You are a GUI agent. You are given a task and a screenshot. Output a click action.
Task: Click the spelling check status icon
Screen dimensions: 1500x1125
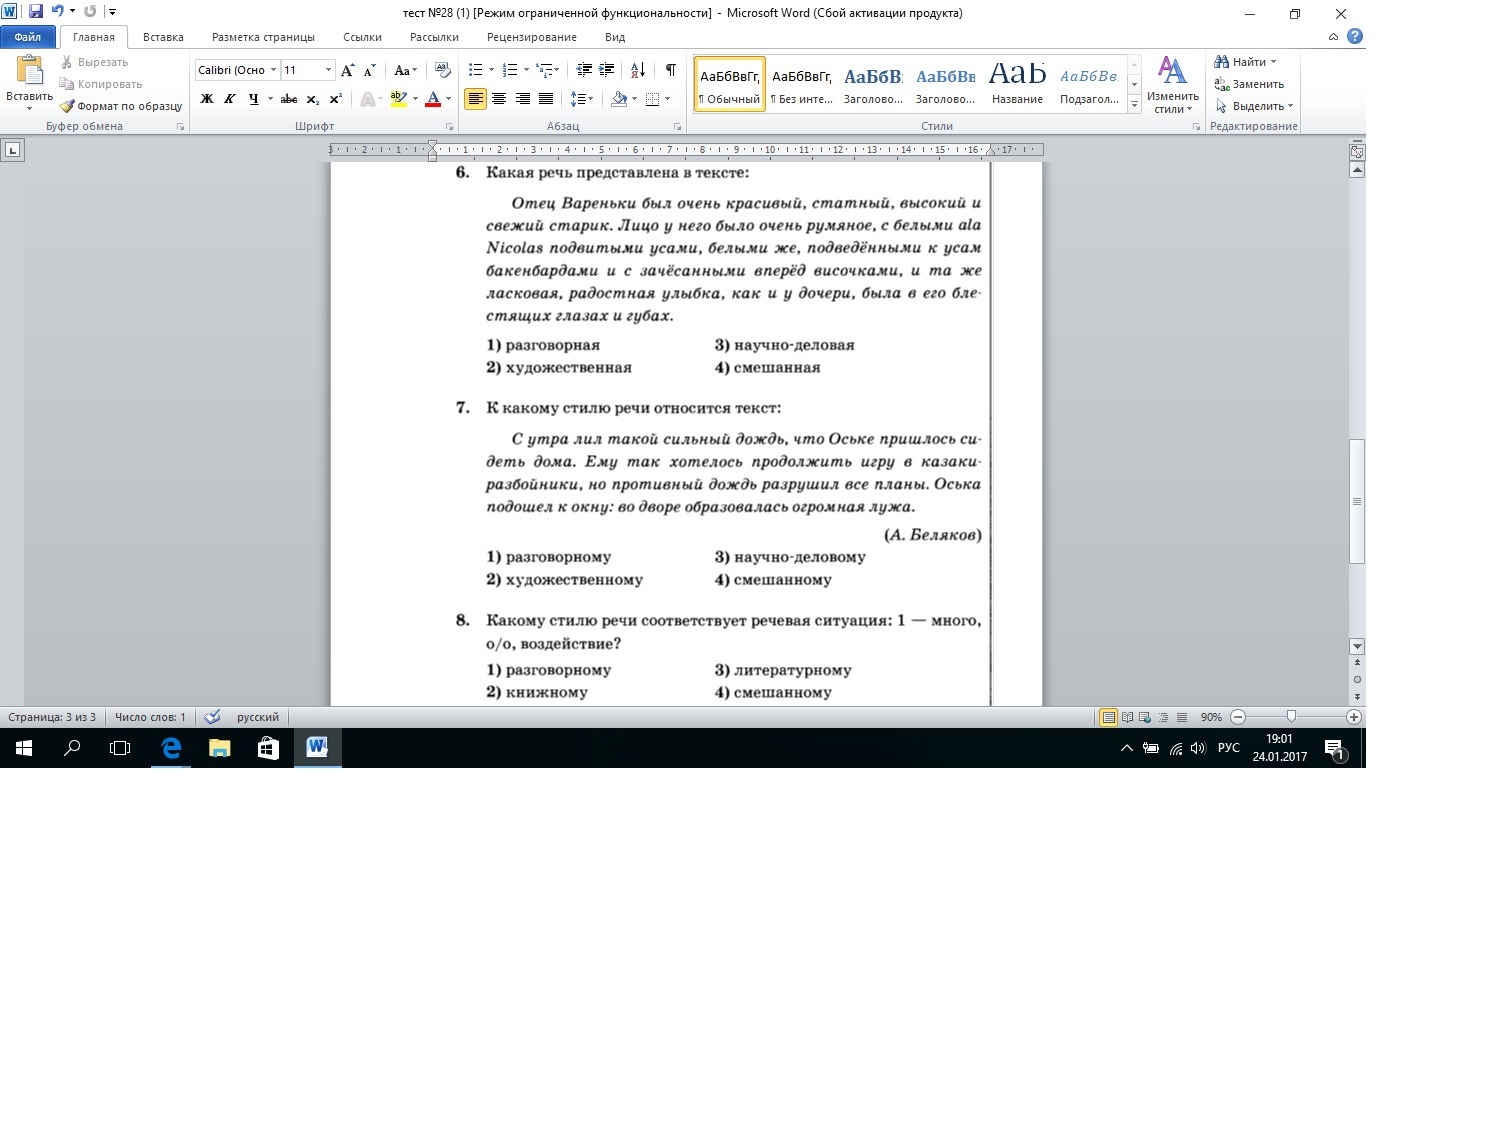[212, 717]
